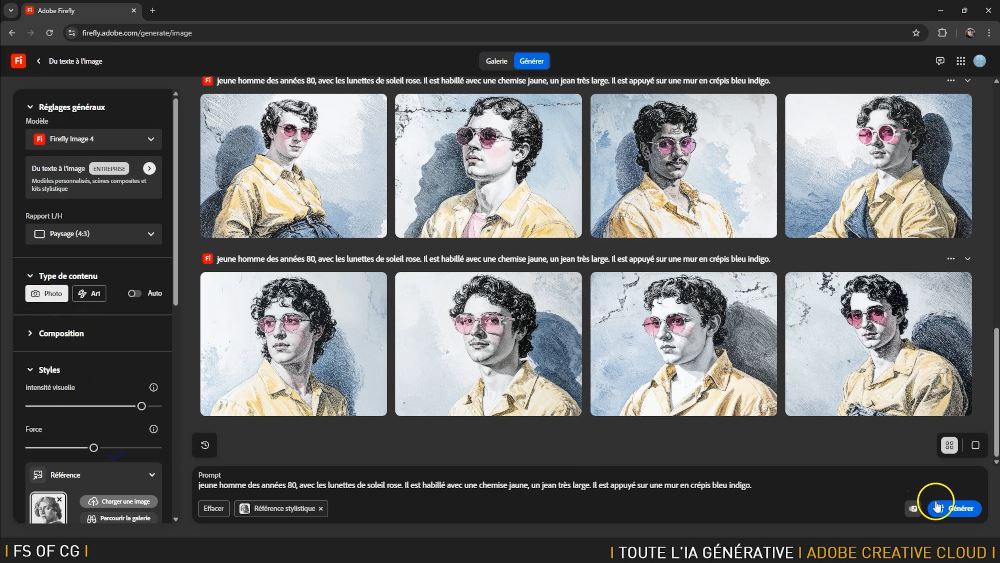
Task: Open first image in top results row
Action: coord(293,166)
